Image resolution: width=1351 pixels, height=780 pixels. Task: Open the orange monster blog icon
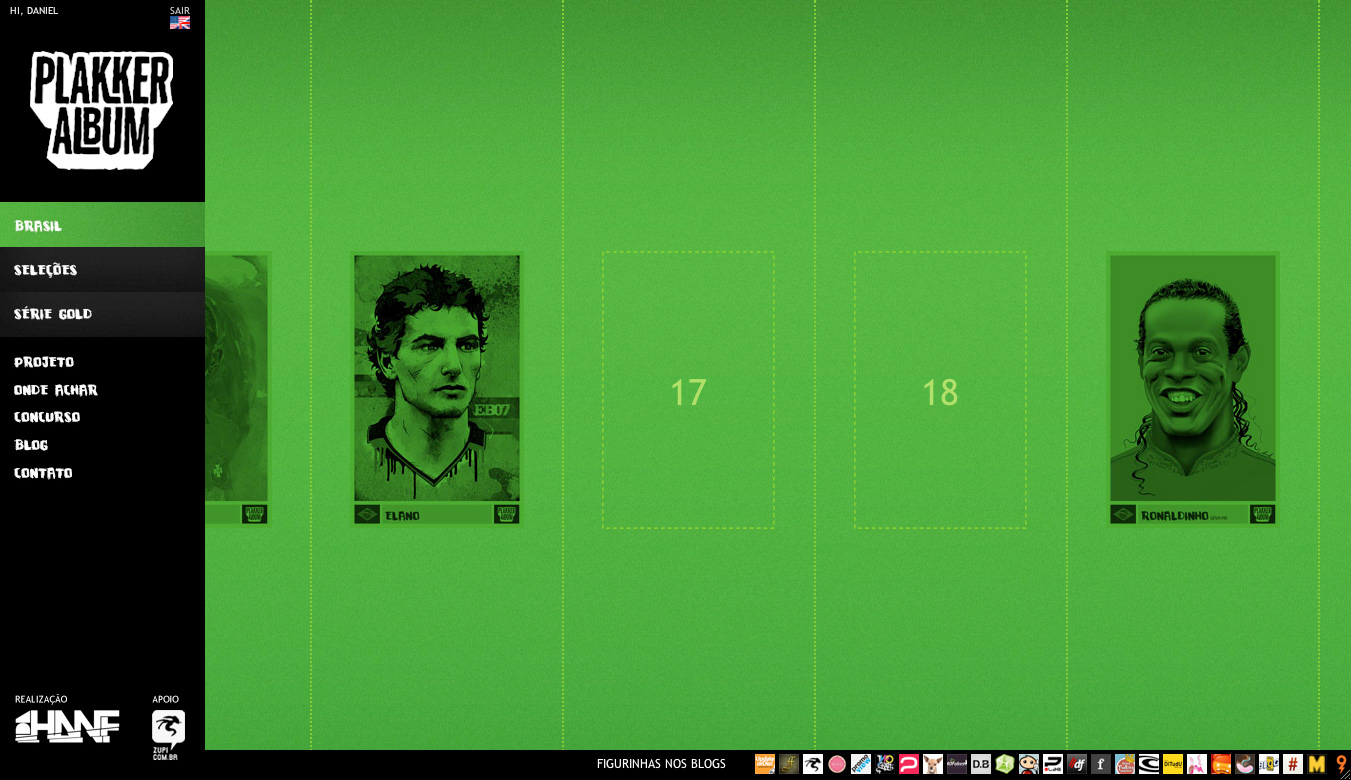click(x=1221, y=764)
